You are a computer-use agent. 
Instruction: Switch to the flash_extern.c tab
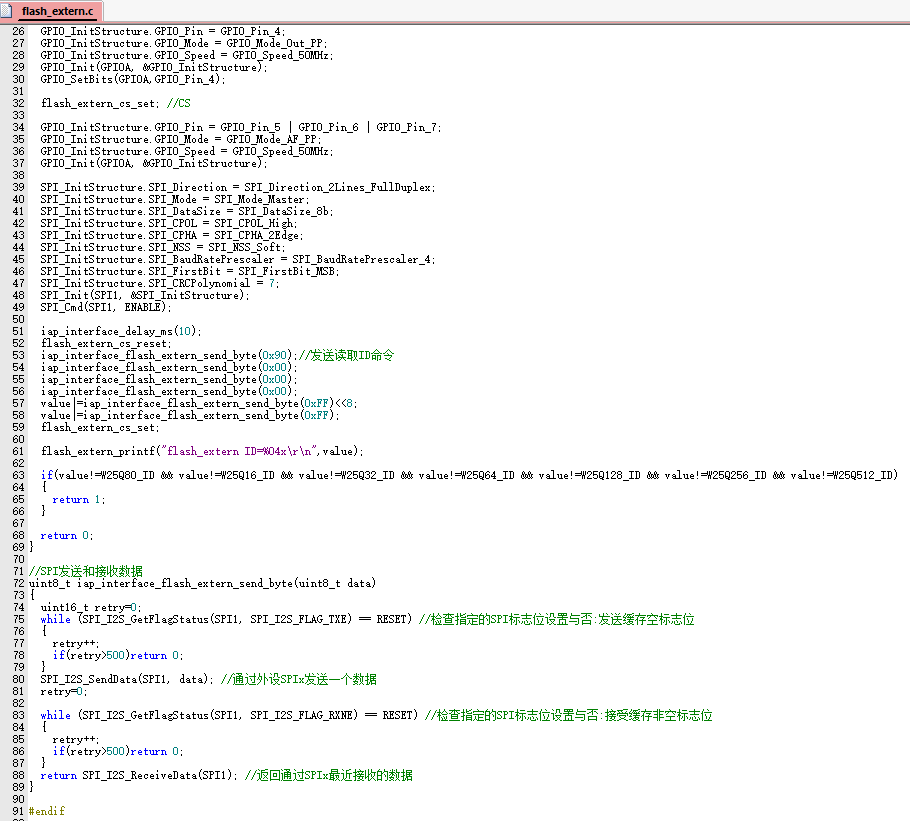pyautogui.click(x=57, y=11)
